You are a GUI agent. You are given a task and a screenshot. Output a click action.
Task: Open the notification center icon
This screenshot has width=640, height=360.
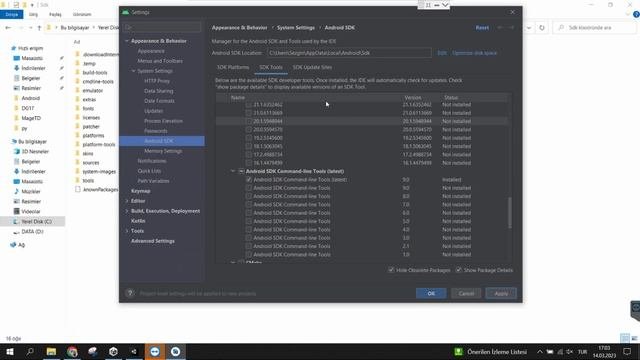(627, 351)
